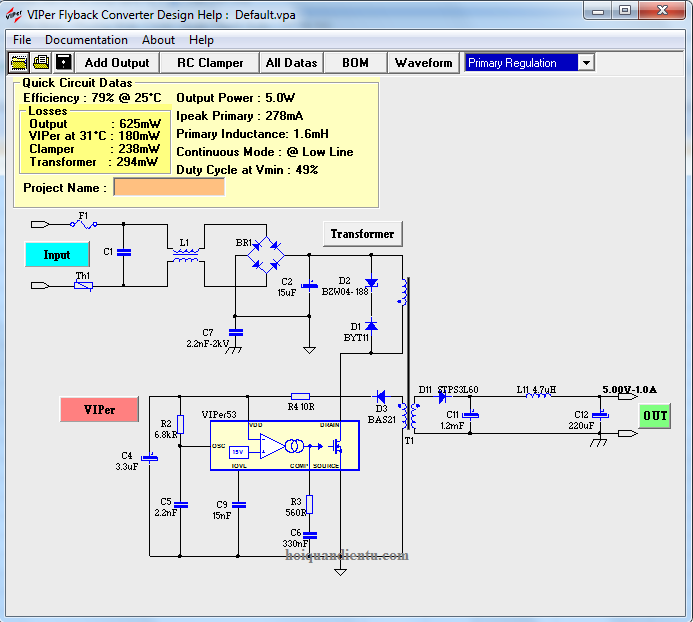Viewport: 693px width, 622px height.
Task: Click the R4 10R resistor symbol
Action: point(301,397)
